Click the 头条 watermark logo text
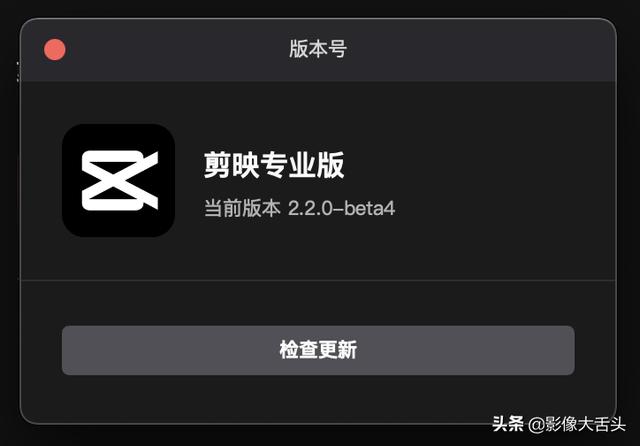 pos(508,424)
